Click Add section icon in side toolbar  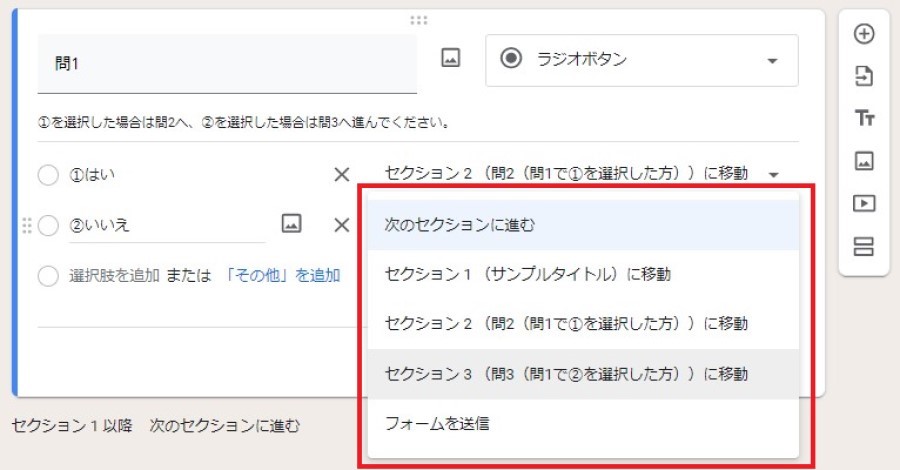[x=864, y=246]
